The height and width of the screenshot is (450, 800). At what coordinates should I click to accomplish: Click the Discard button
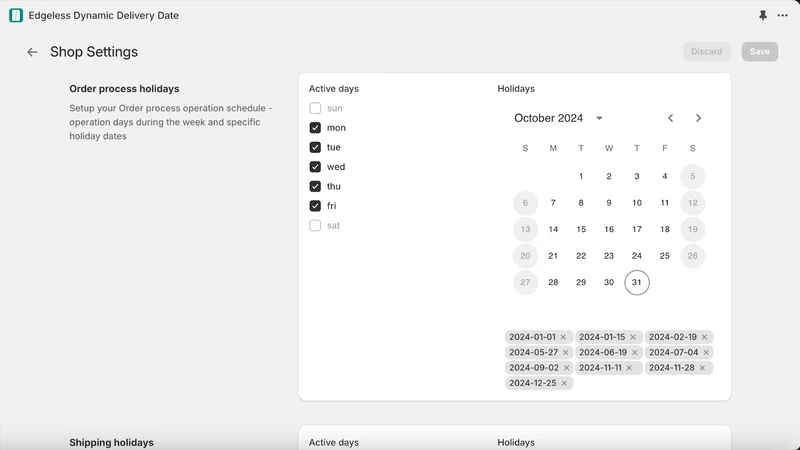[x=707, y=52]
